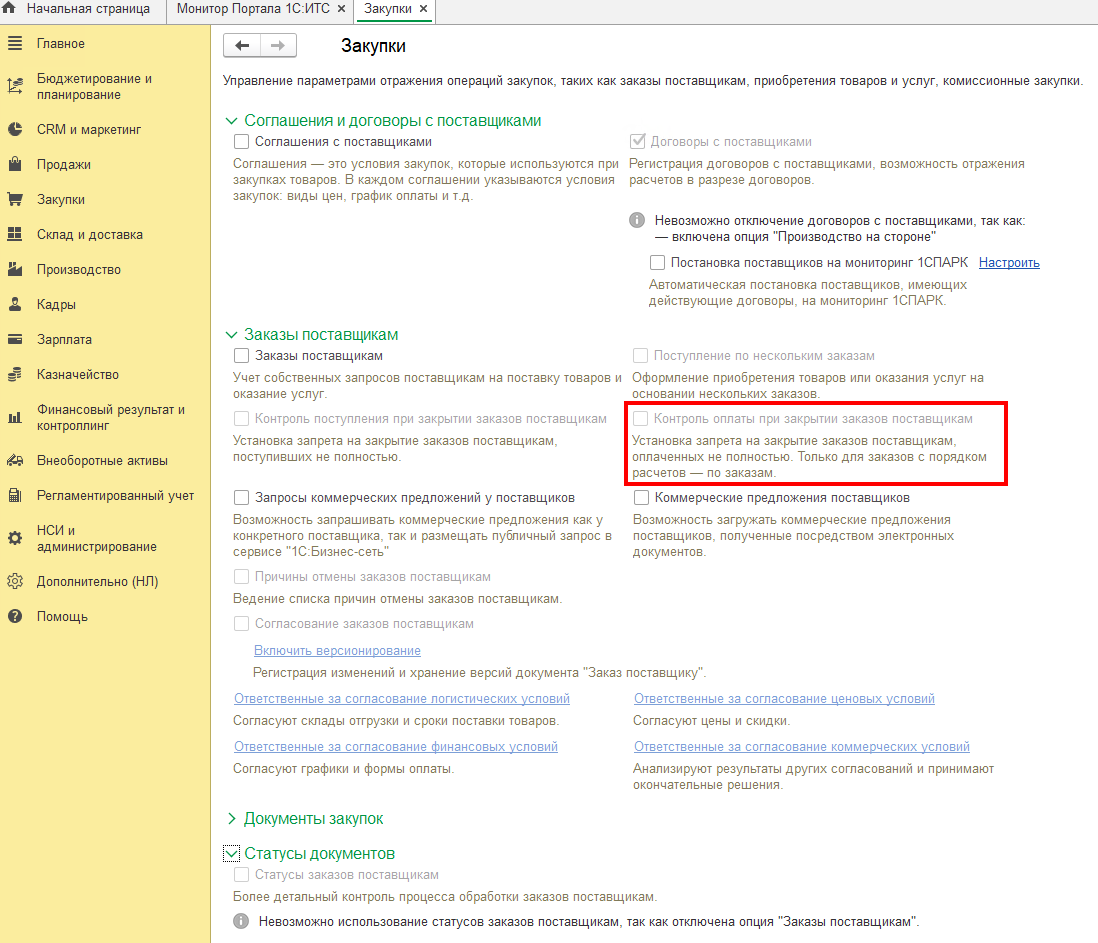Viewport: 1098px width, 943px height.
Task: Open the Продажи shopping bag icon
Action: [15, 165]
